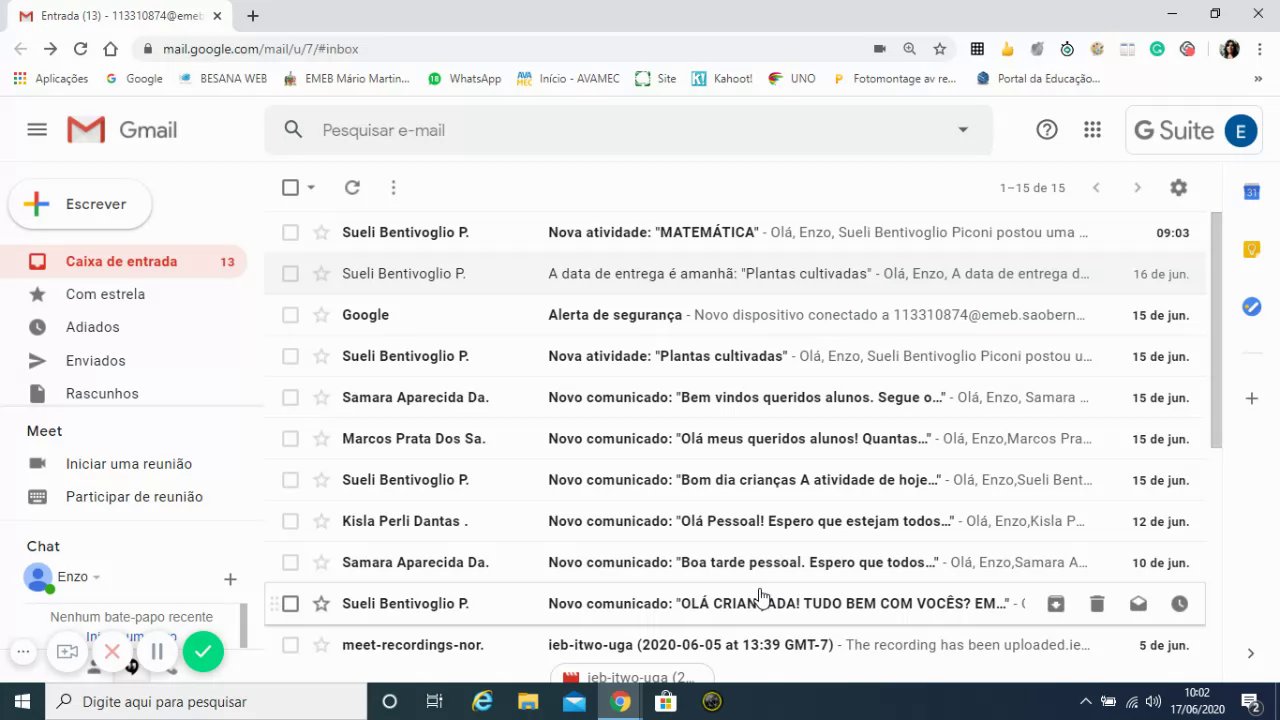Show more bookmarks chevron
The height and width of the screenshot is (720, 1280).
1258,78
